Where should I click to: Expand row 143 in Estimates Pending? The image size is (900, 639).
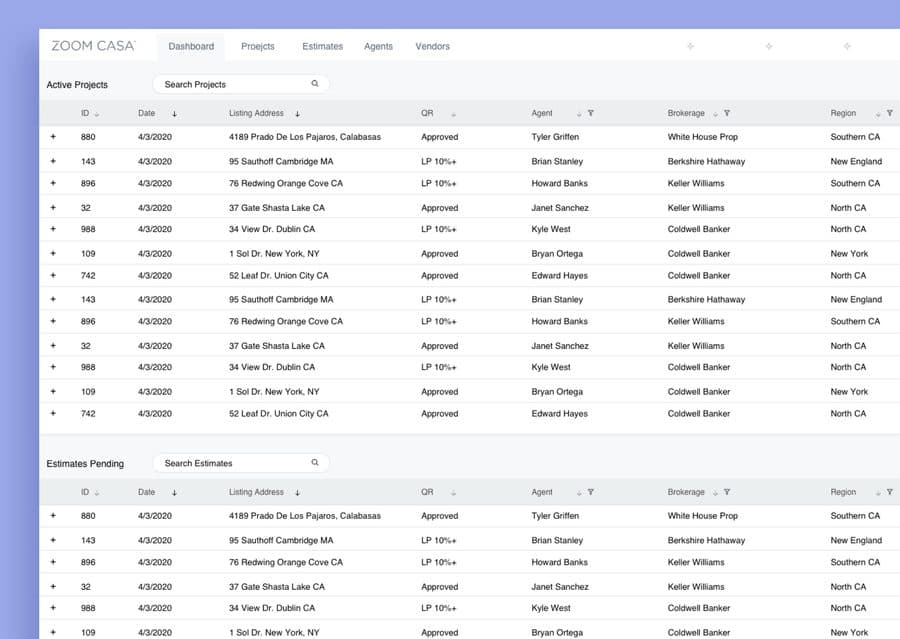coord(53,540)
